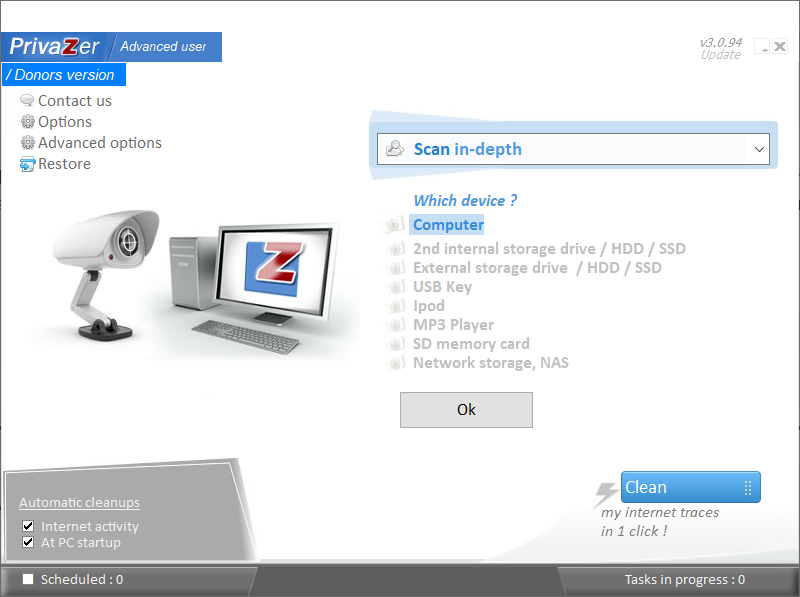Click the PrivaZer logo
Image resolution: width=800 pixels, height=597 pixels.
tap(54, 47)
